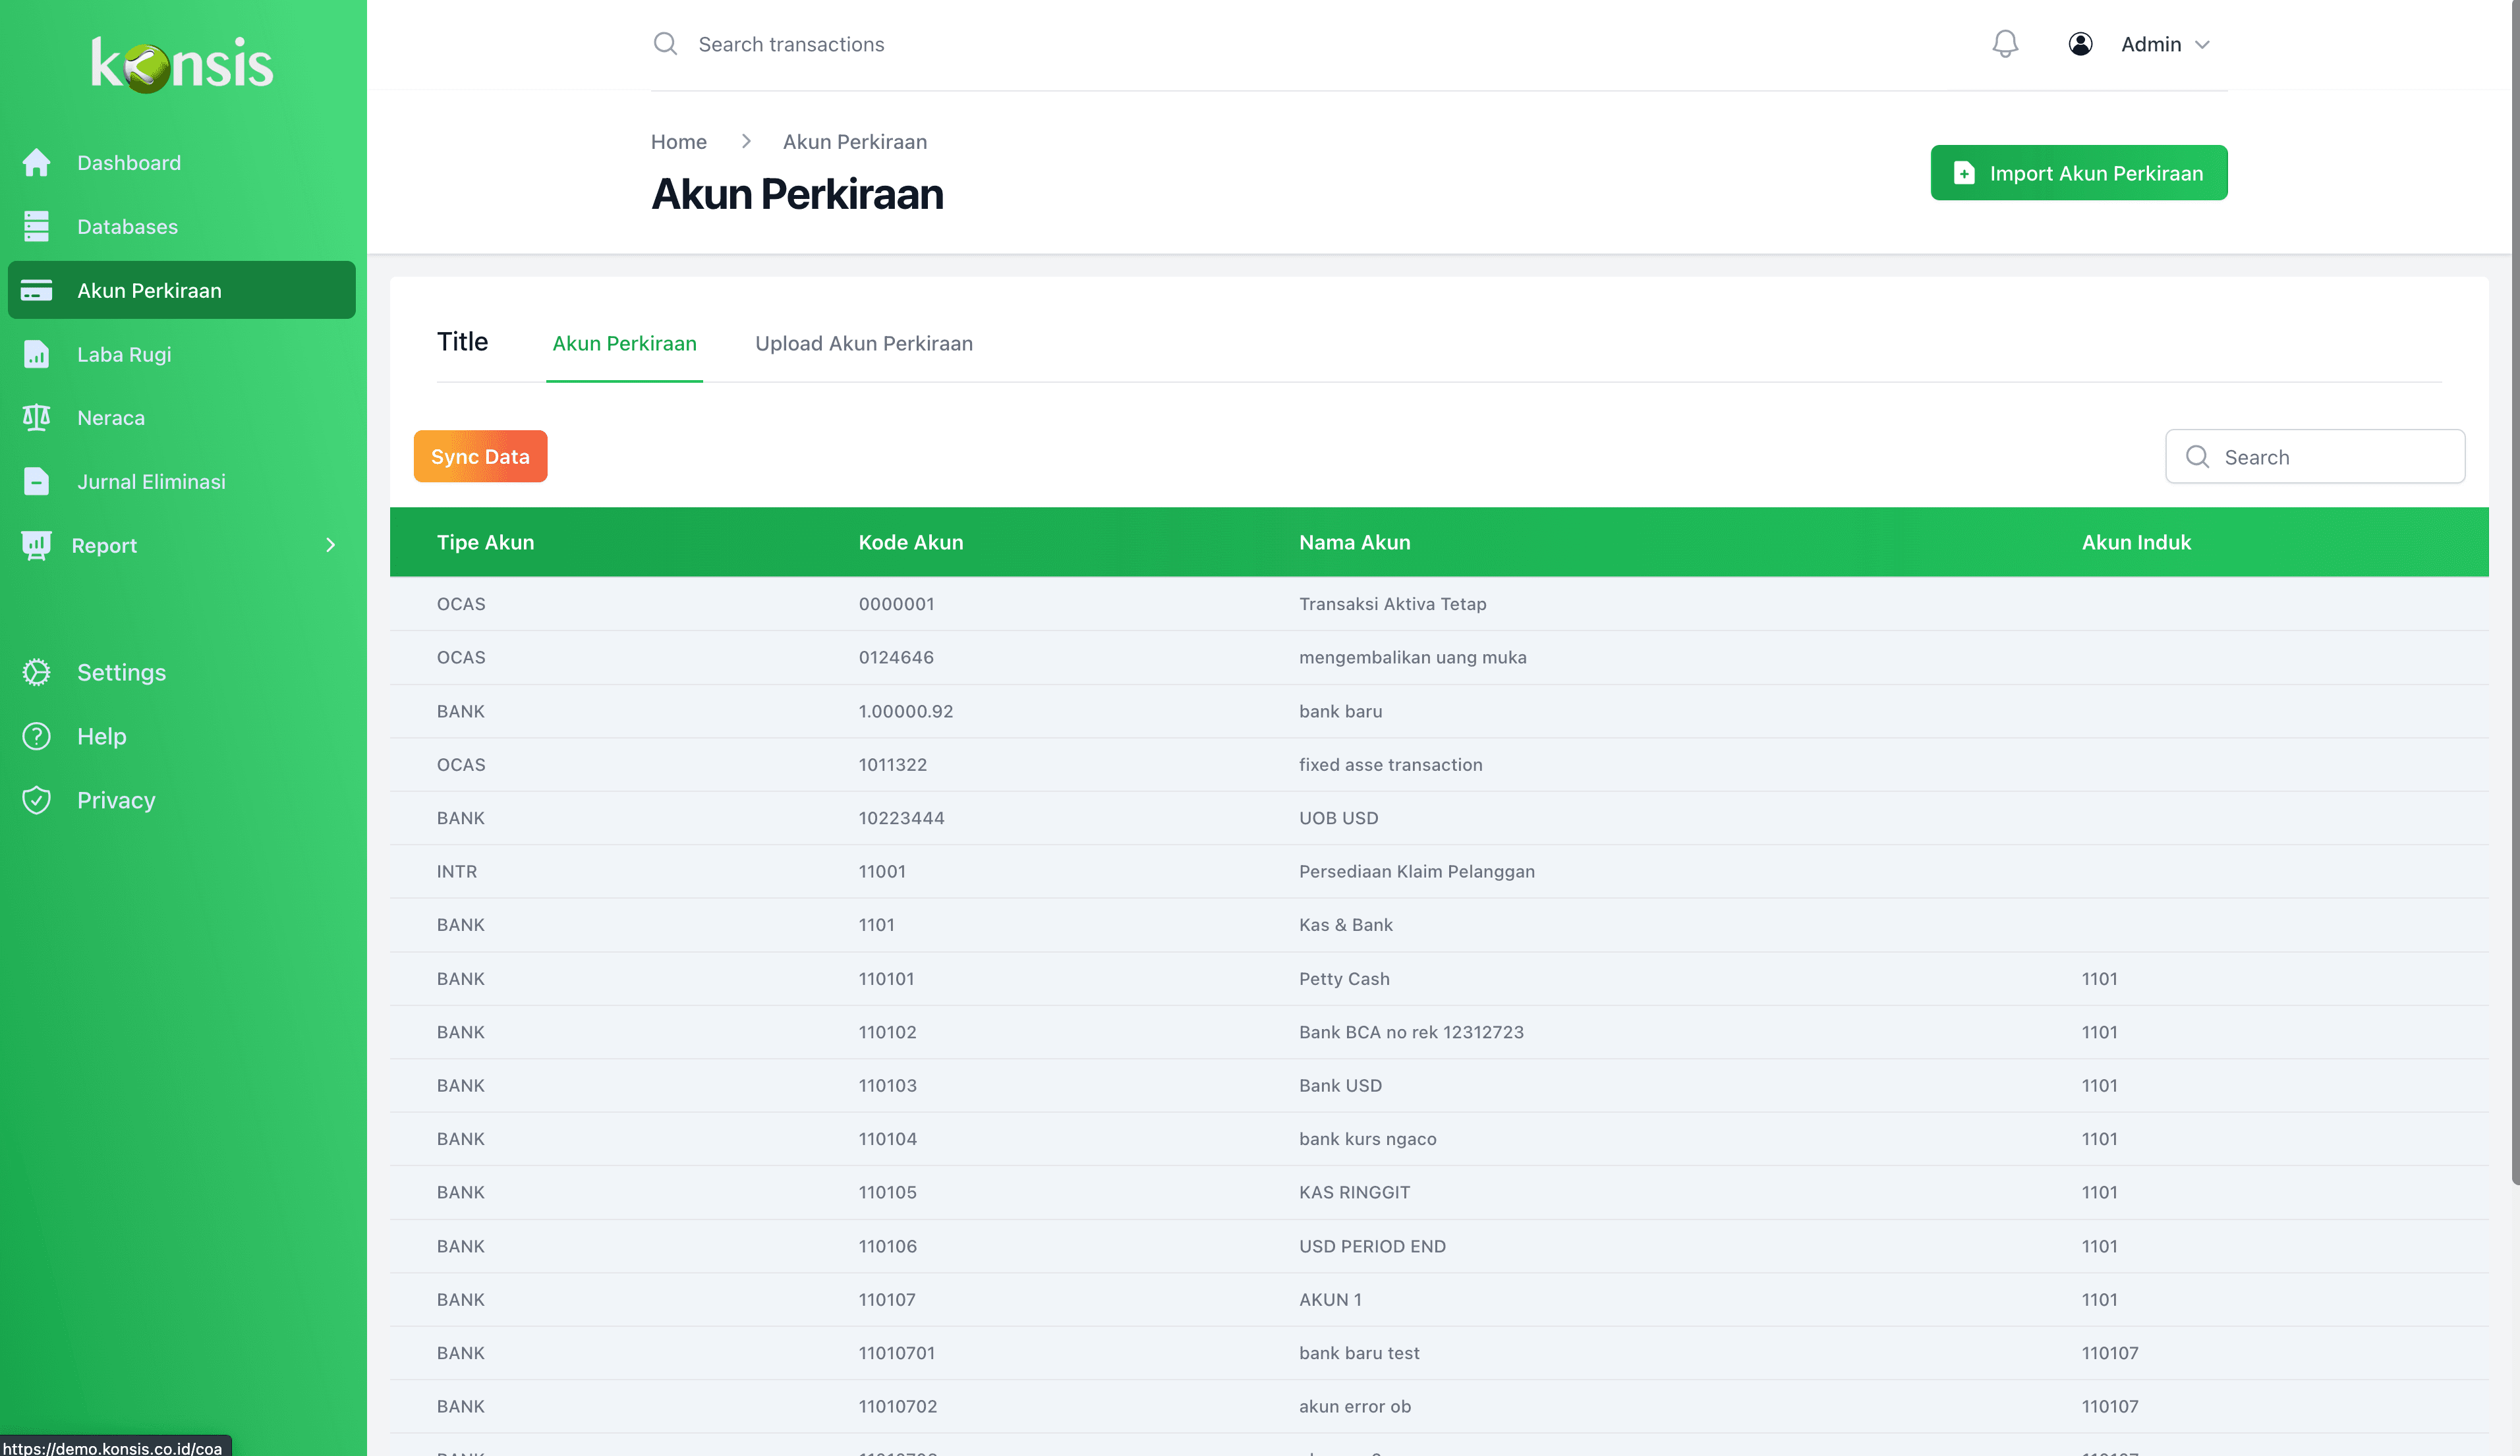Screen dimensions: 2520x1456
Task: Click the Dashboard home icon
Action: coord(37,162)
